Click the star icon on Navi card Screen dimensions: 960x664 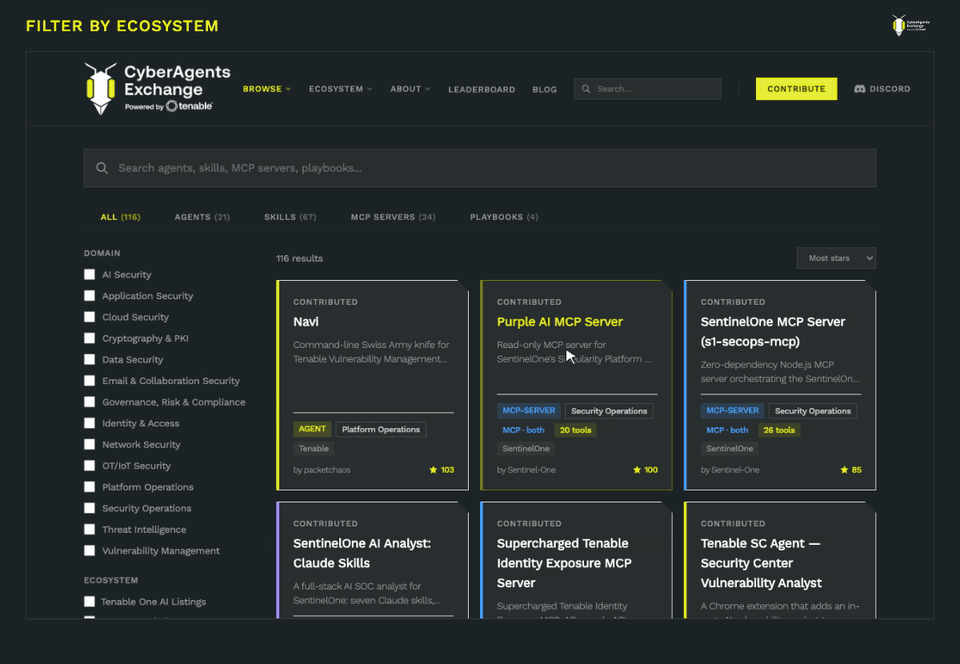[x=433, y=470]
